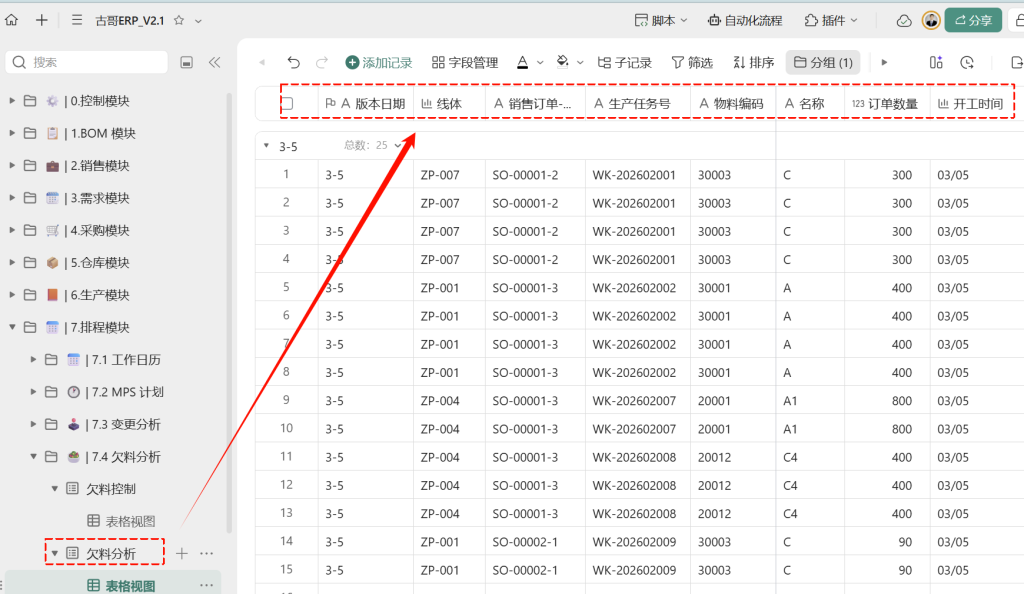Open more options beside 欠料分析
Image resolution: width=1024 pixels, height=594 pixels.
pyautogui.click(x=206, y=554)
